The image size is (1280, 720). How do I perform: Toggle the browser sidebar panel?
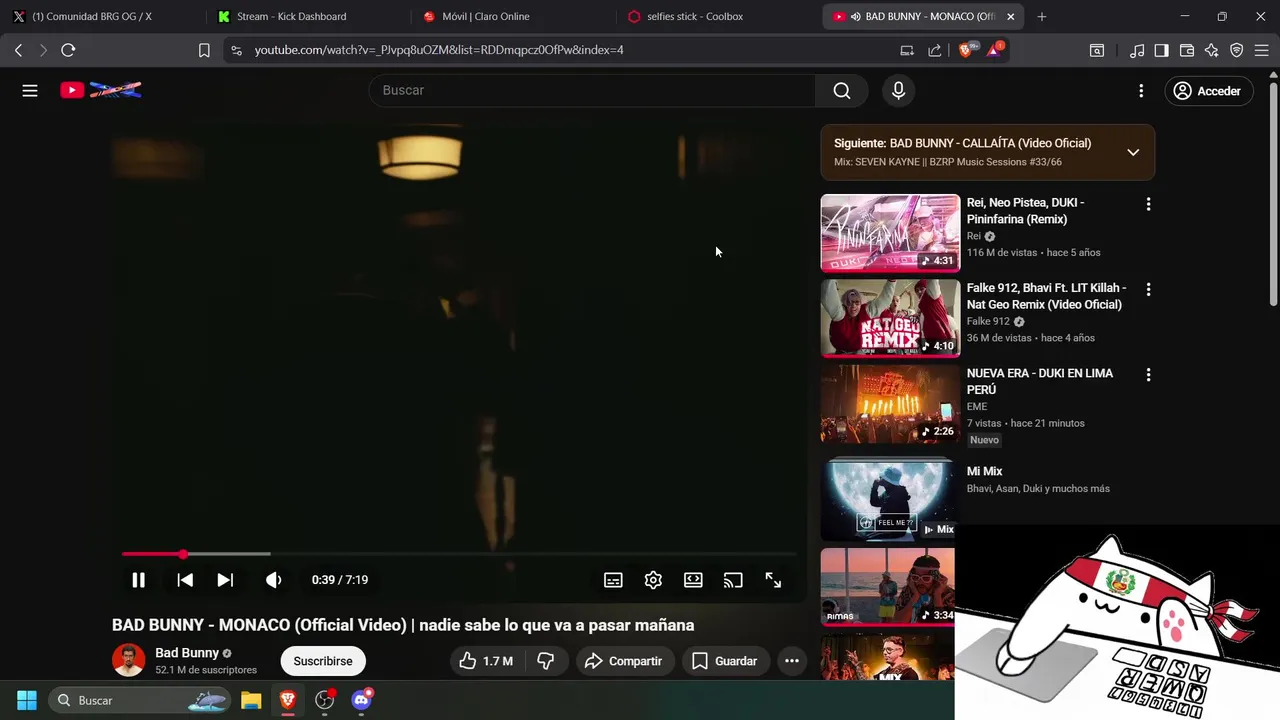(x=1161, y=50)
